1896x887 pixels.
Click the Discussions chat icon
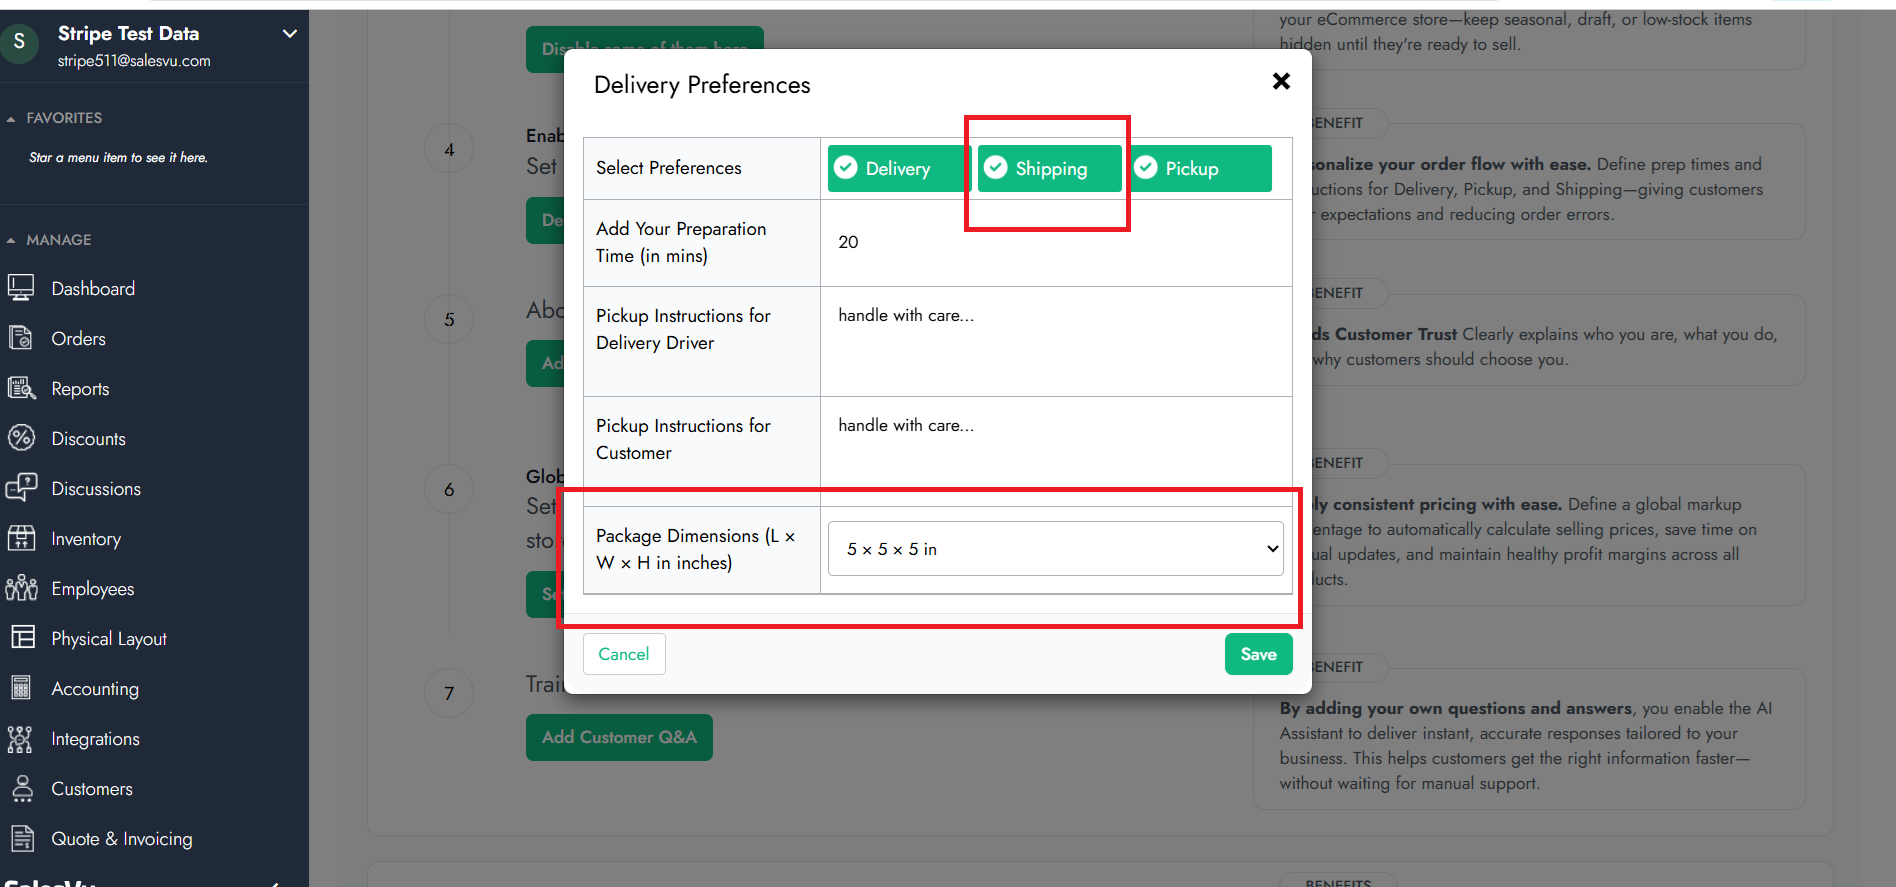21,488
